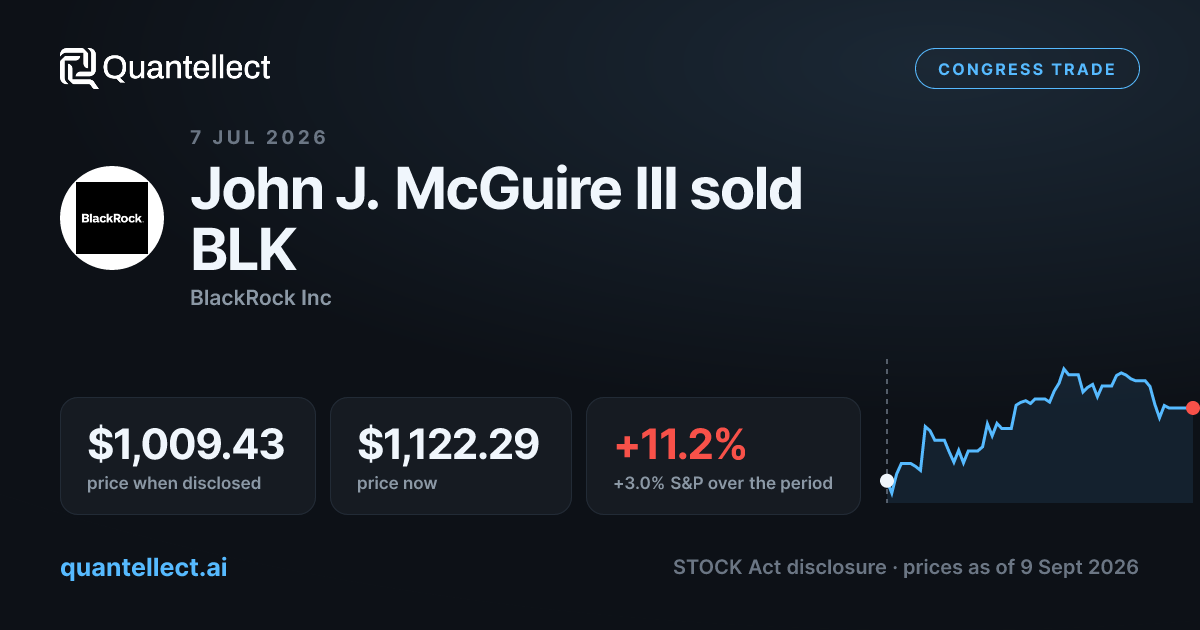Image resolution: width=1200 pixels, height=630 pixels.
Task: Open the quantellect.ai link
Action: point(144,567)
